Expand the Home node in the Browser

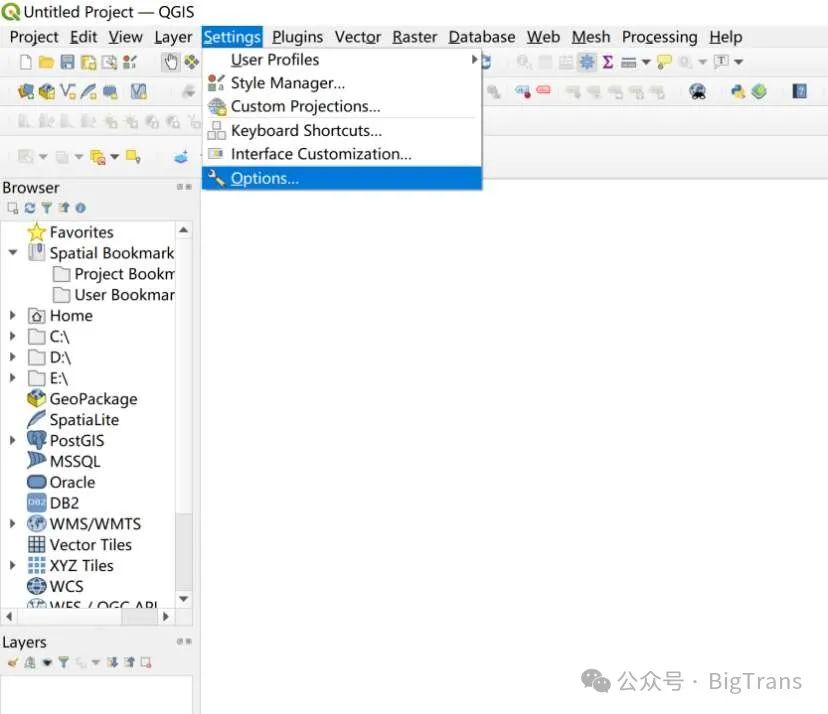(x=13, y=315)
